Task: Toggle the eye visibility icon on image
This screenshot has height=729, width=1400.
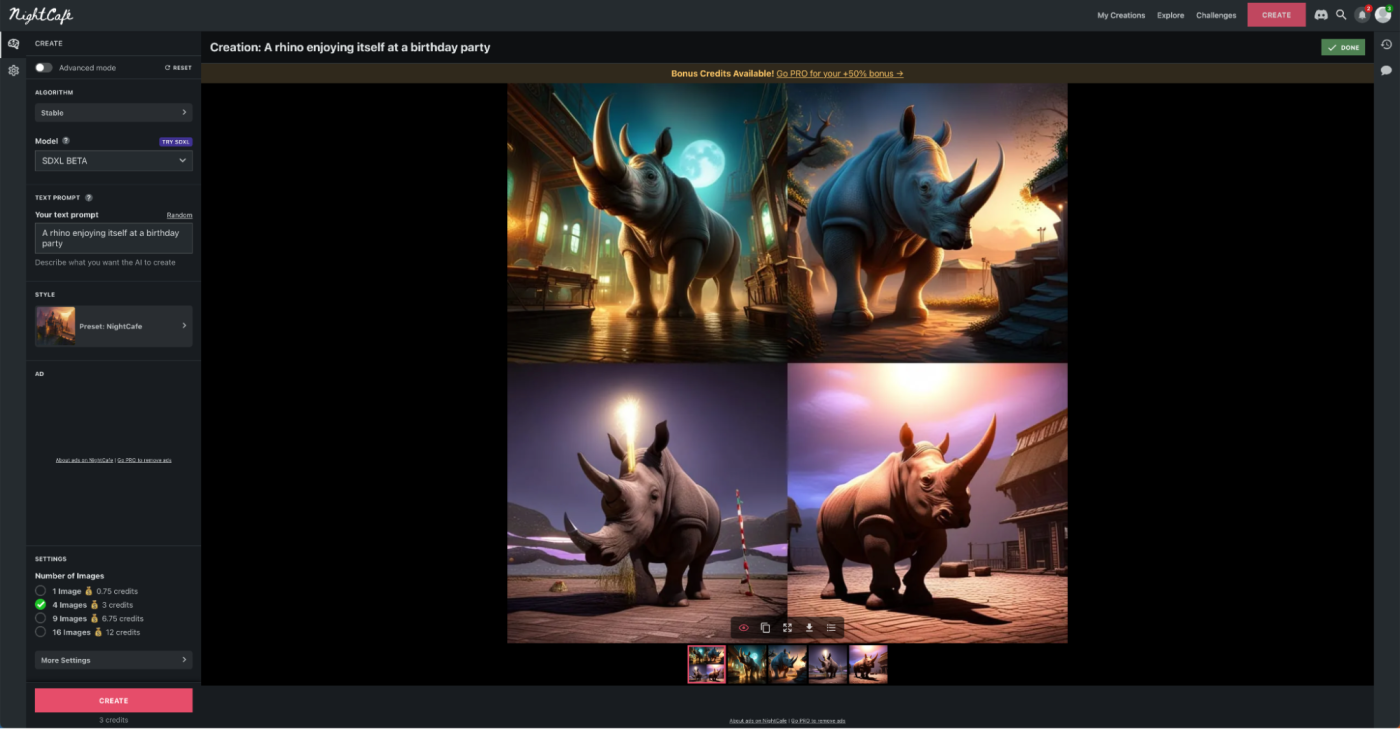Action: point(743,628)
